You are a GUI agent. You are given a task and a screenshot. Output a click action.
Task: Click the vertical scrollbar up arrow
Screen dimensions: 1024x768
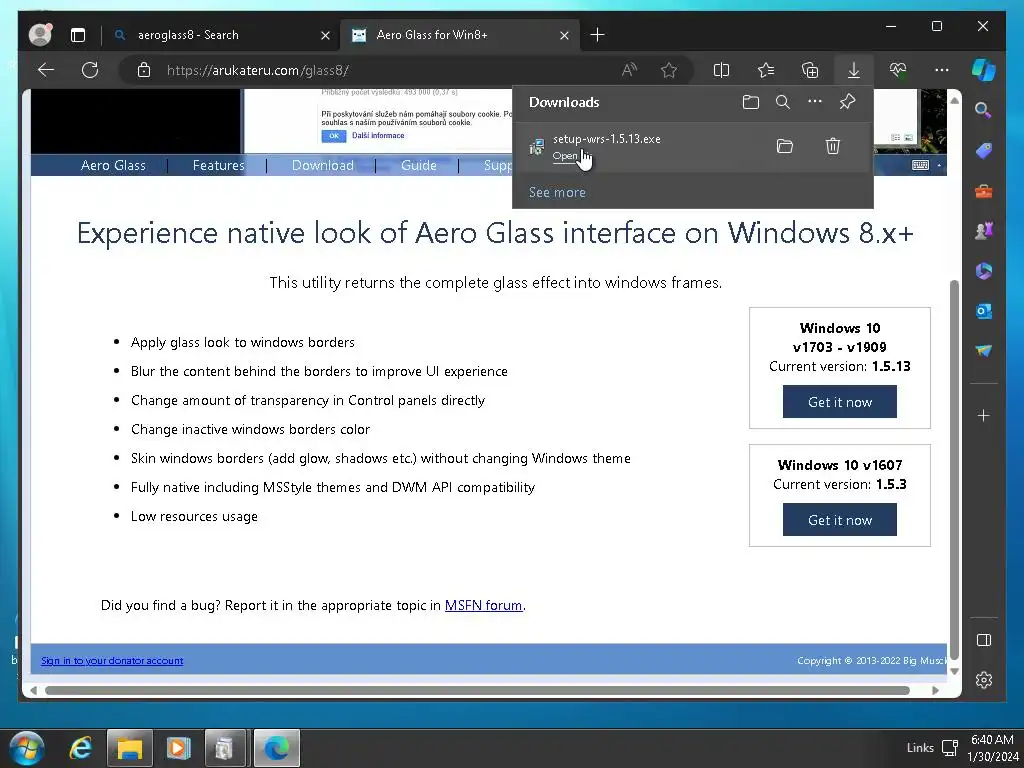coord(954,100)
